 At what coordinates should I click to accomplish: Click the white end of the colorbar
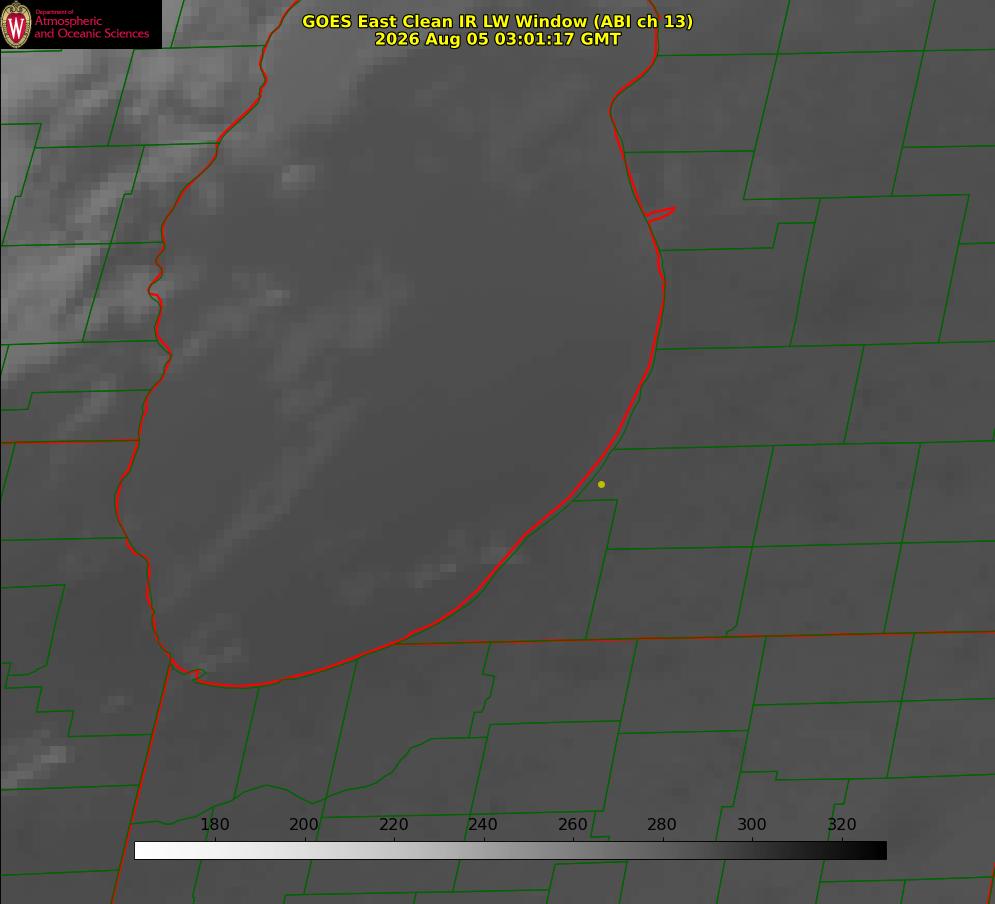(x=146, y=851)
